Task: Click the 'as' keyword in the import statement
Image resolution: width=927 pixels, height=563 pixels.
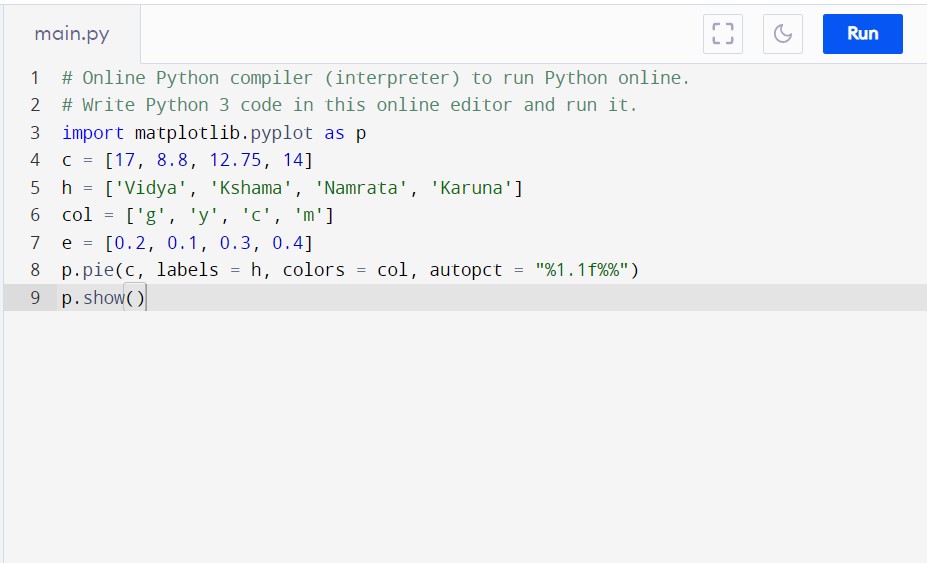Action: pos(334,132)
